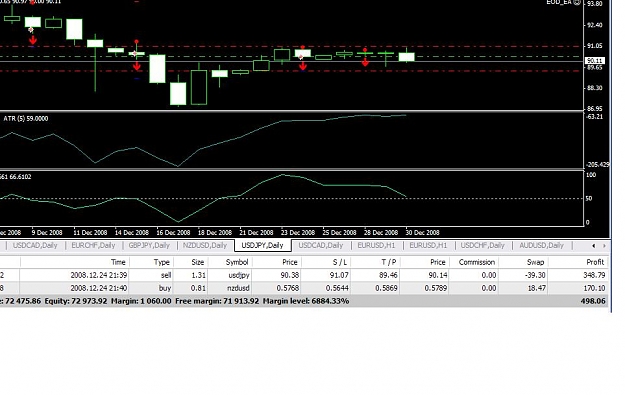Click total profit 498.06 in summary row
625x395 pixels.
[x=593, y=301]
